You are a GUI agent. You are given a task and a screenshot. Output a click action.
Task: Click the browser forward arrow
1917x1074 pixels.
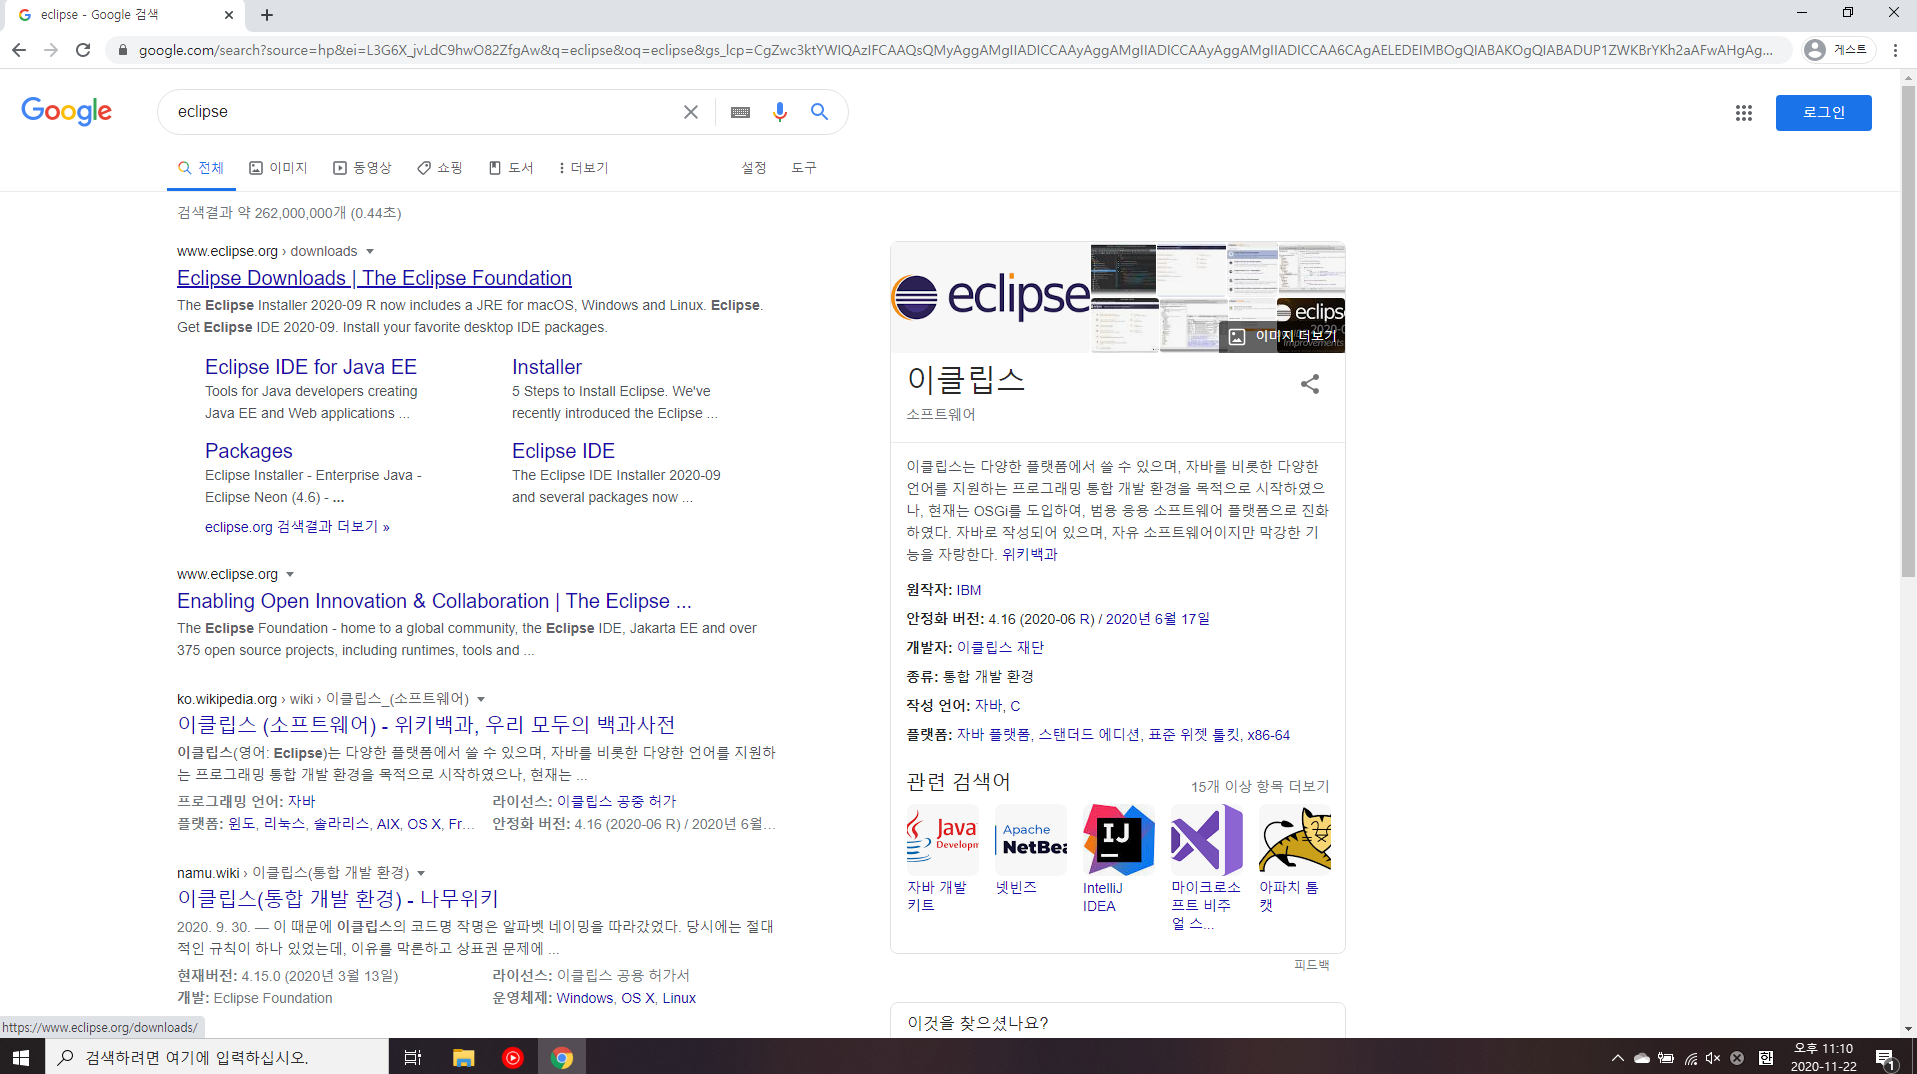pos(51,50)
